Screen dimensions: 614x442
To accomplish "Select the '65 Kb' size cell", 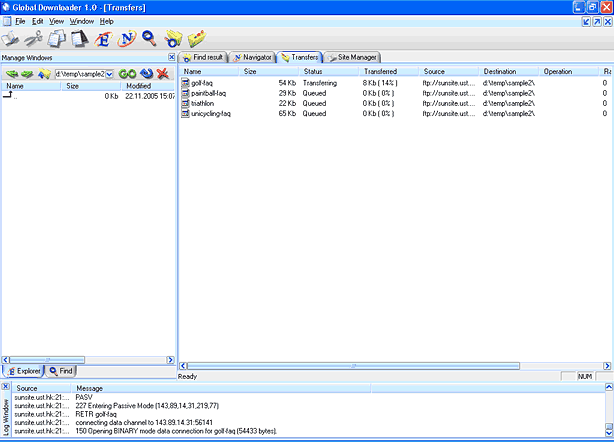I will click(x=287, y=114).
